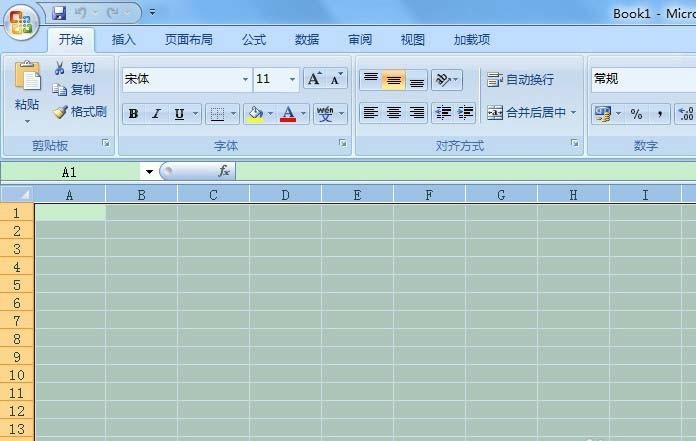Toggle italic formatting

point(156,114)
